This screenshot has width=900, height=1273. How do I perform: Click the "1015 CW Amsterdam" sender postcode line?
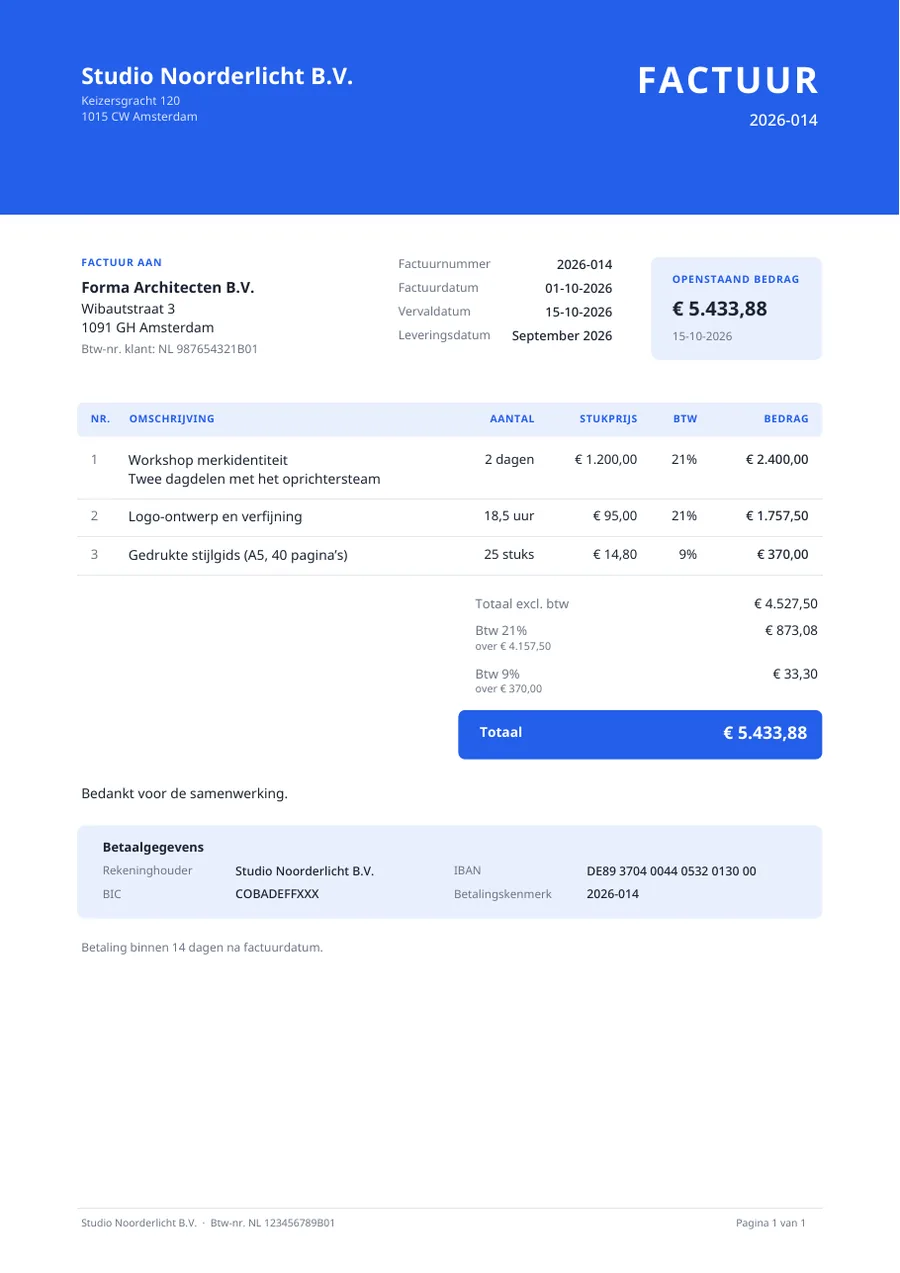139,116
